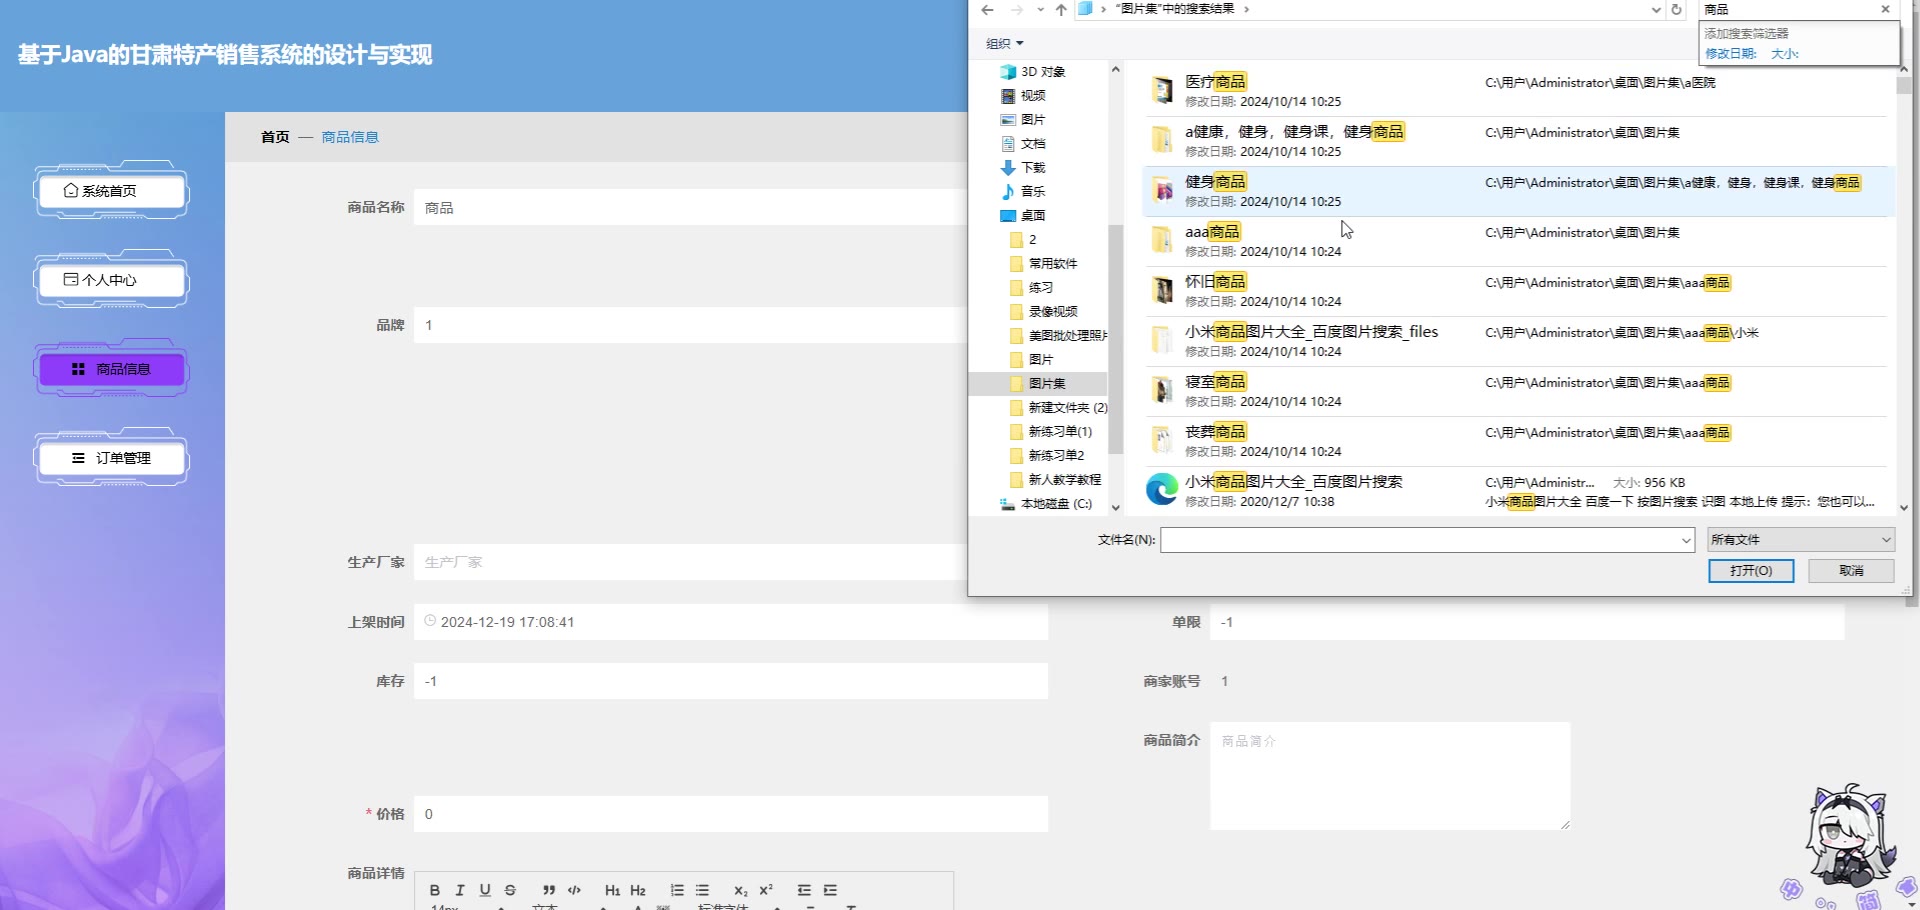Apply H1 heading style
Screen dimensions: 1920x910
tap(612, 890)
